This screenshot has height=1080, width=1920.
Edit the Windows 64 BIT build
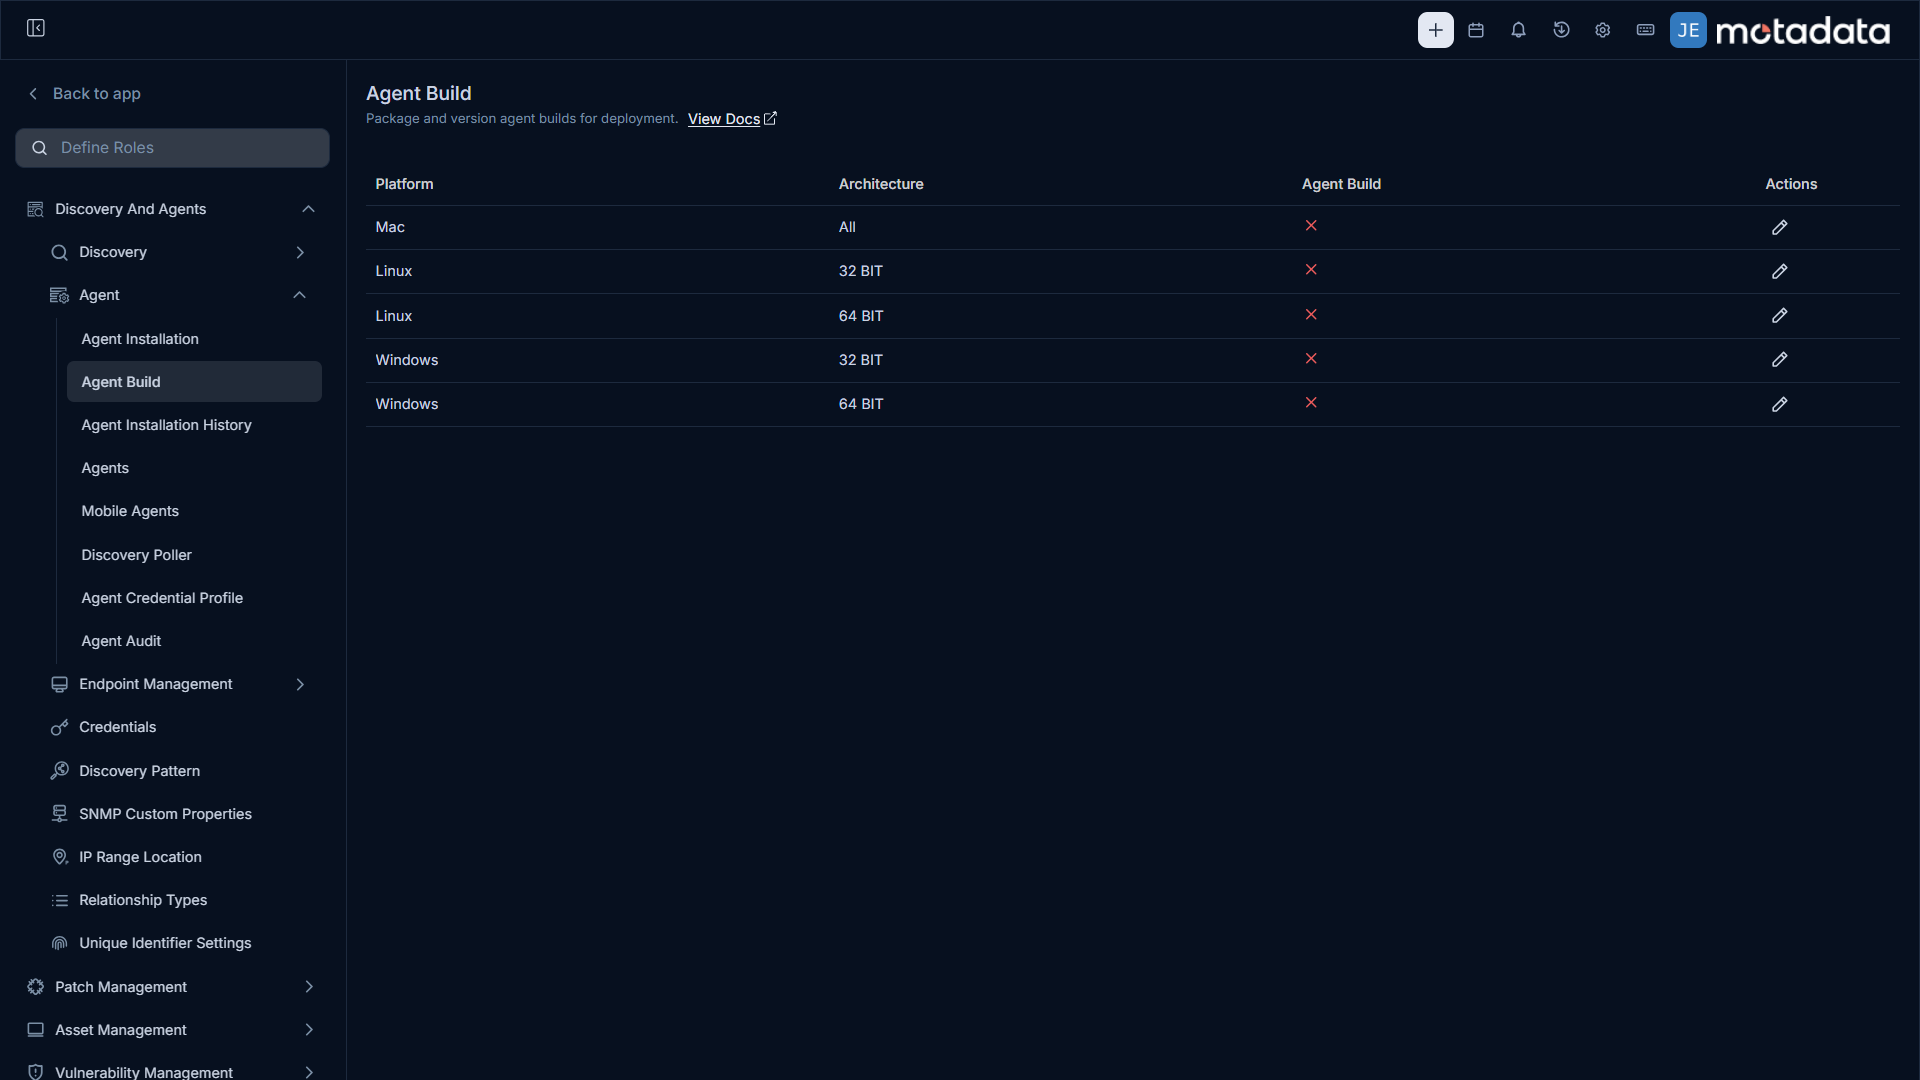click(1779, 404)
